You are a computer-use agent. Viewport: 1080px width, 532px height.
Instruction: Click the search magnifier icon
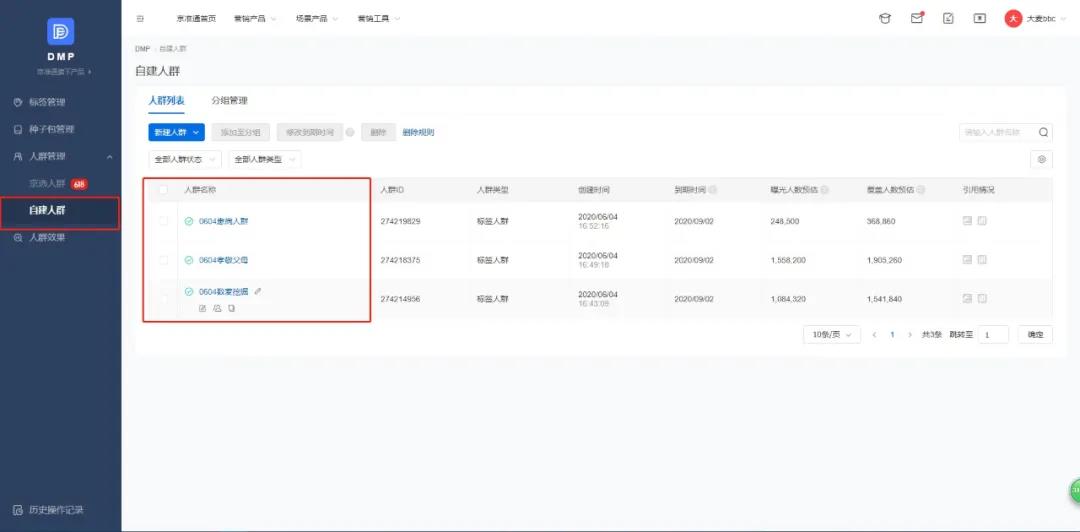[x=1044, y=132]
